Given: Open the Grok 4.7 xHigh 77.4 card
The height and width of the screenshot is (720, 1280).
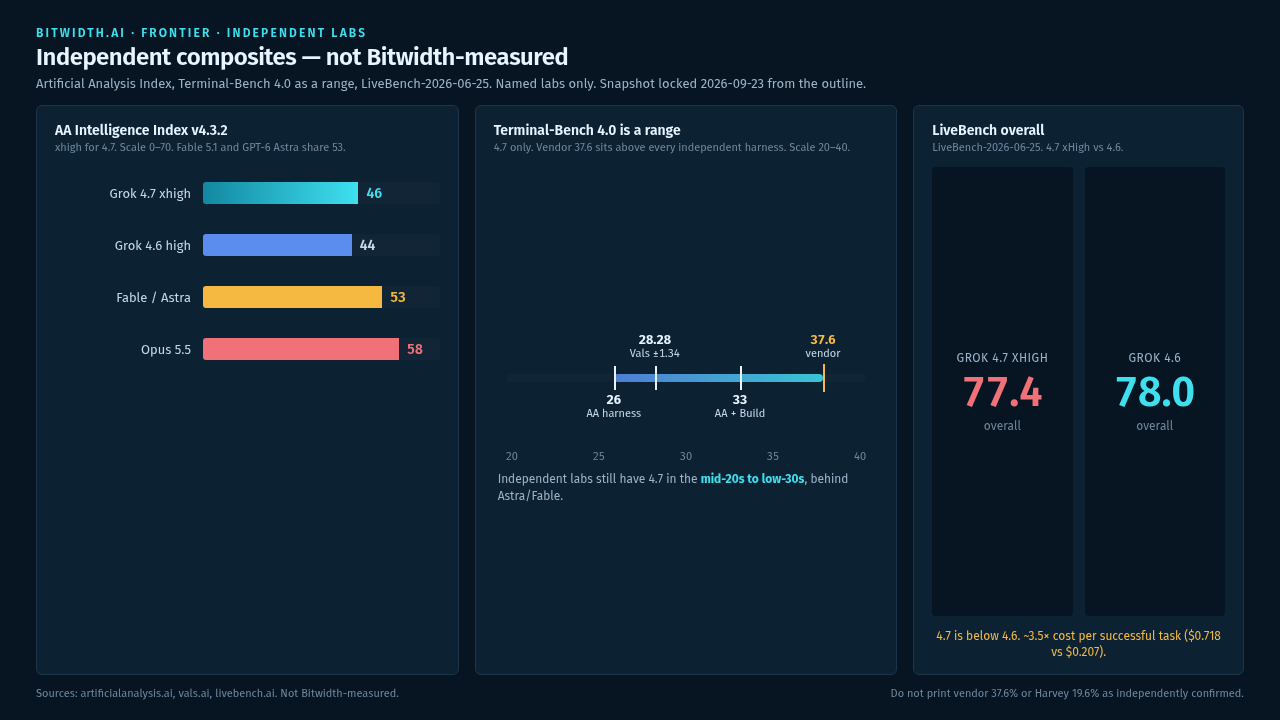Looking at the screenshot, I should (1002, 391).
